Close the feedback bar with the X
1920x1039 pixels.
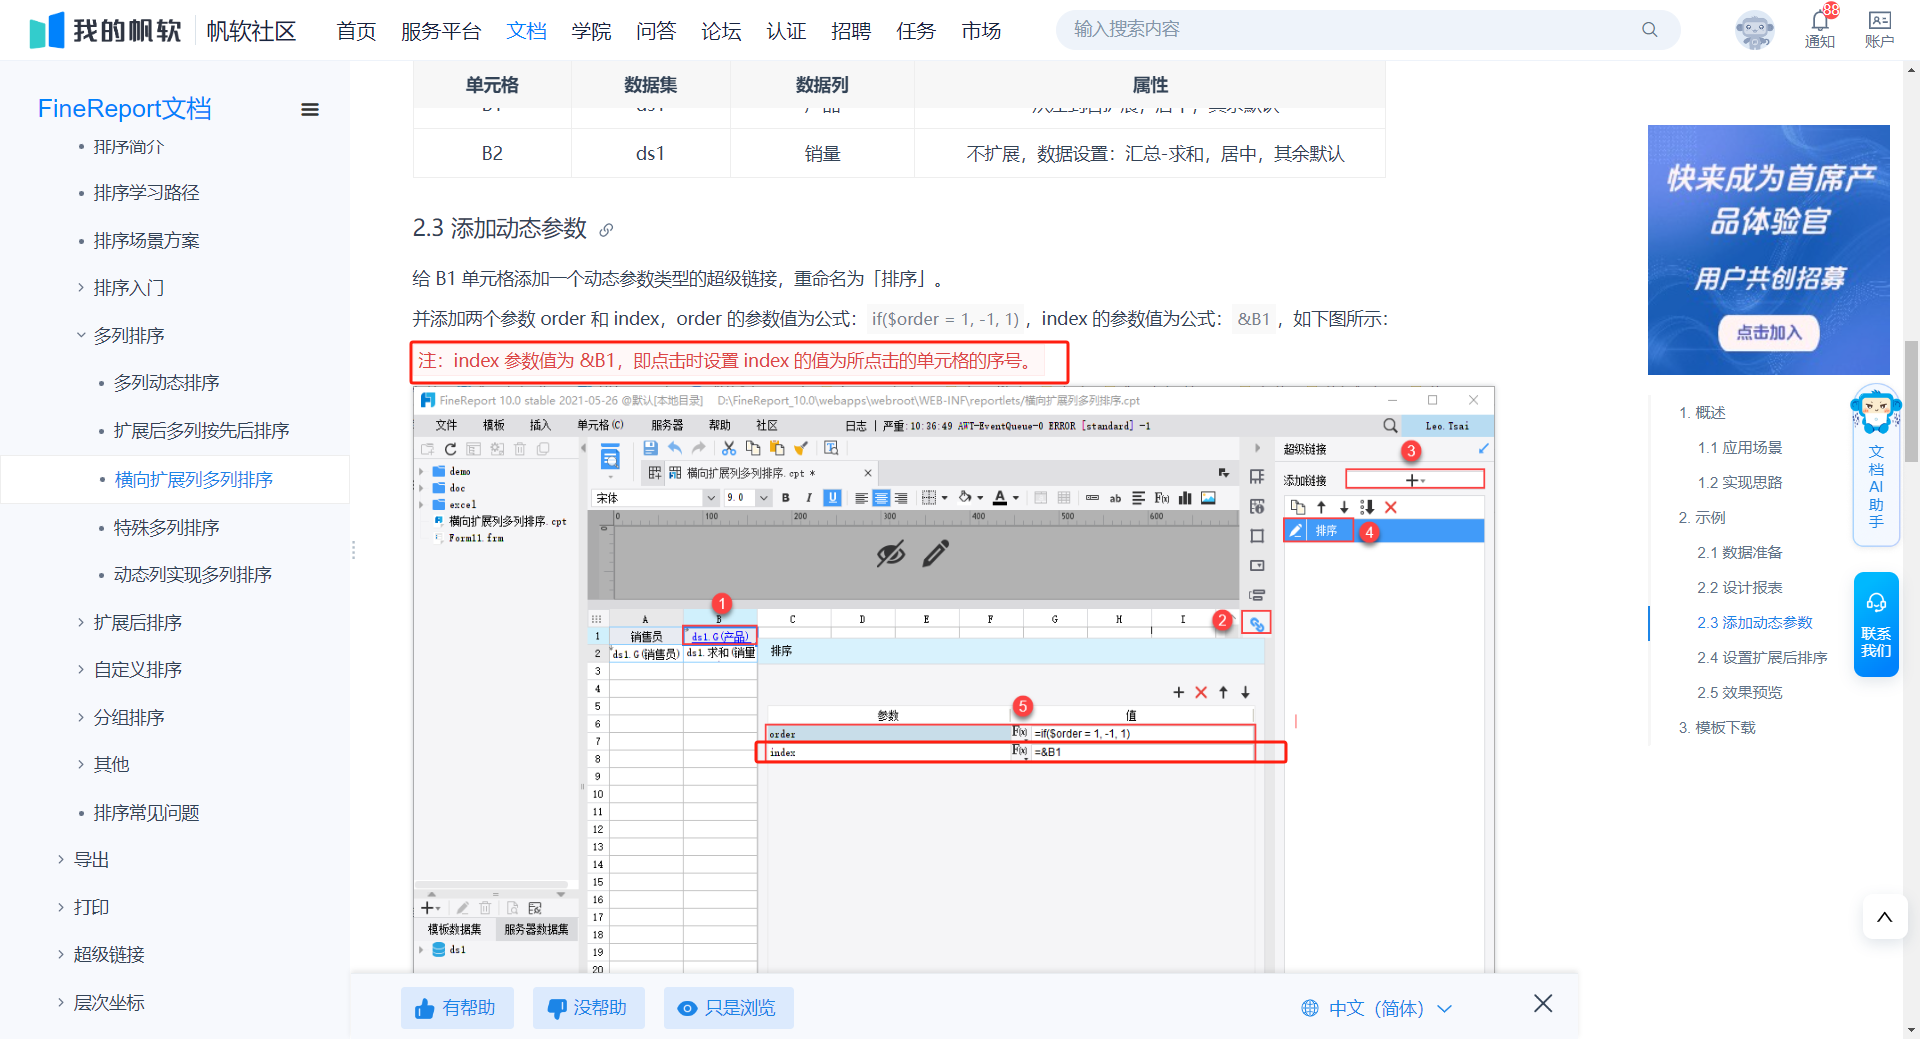(x=1543, y=1004)
